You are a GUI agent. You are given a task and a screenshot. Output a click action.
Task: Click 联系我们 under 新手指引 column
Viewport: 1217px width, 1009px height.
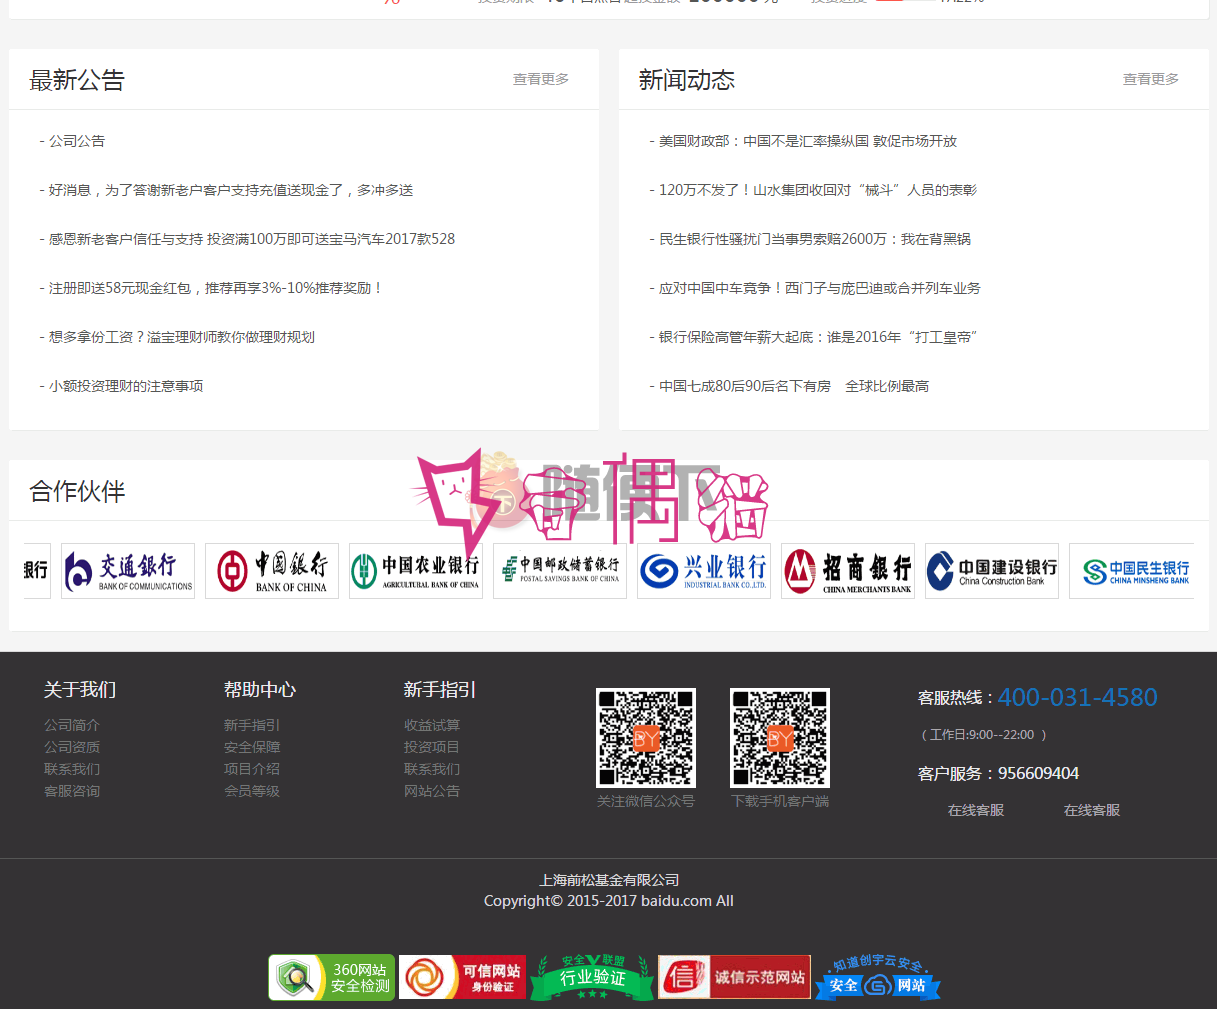432,769
